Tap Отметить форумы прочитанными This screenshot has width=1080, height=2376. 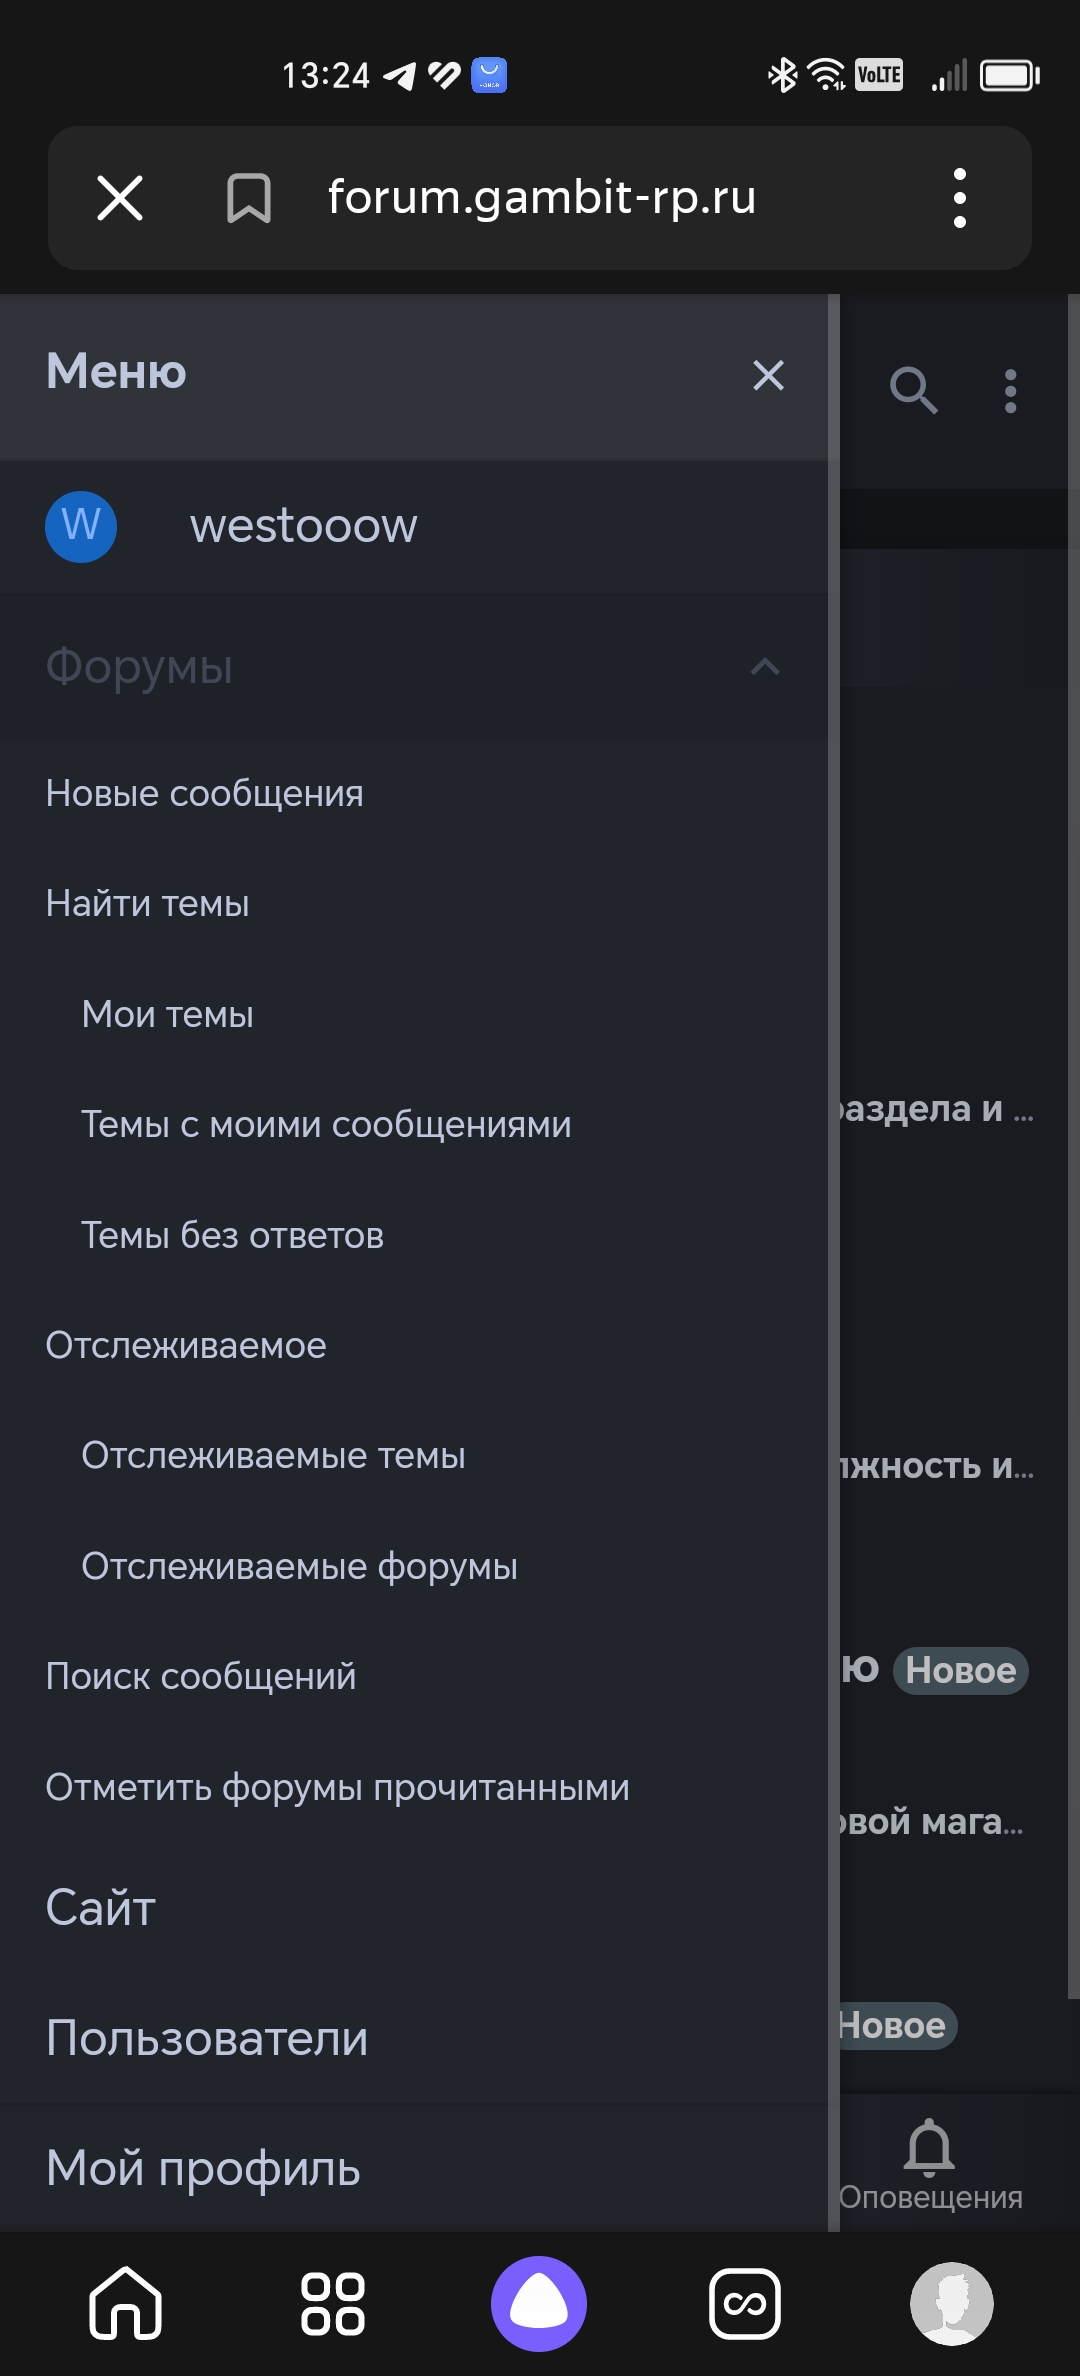click(338, 1787)
